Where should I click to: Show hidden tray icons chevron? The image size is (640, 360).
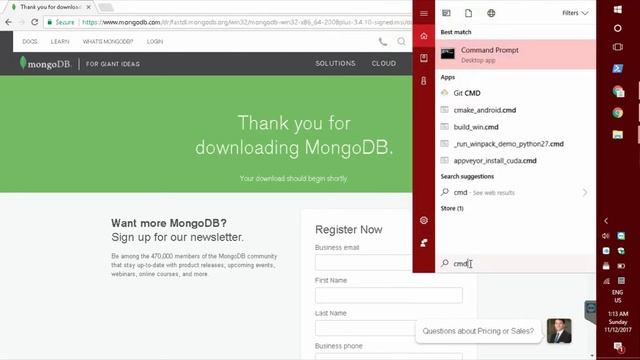[x=606, y=221]
